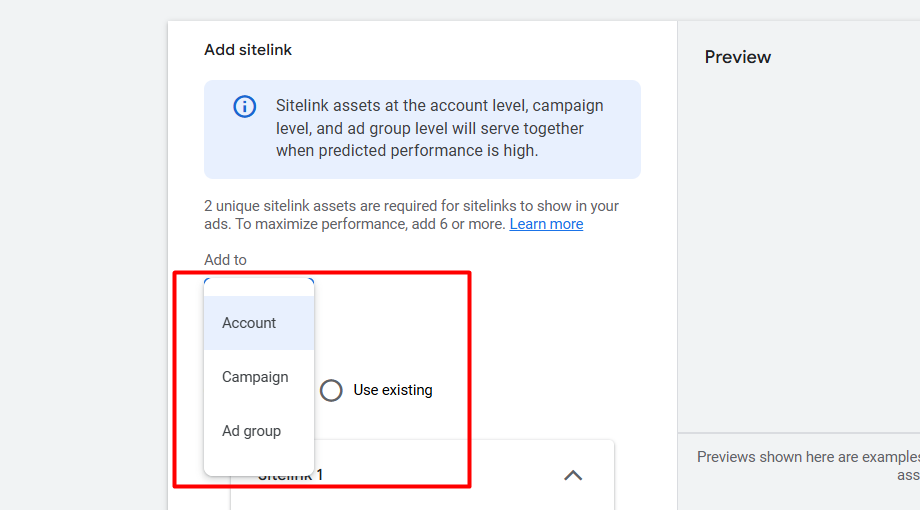Image resolution: width=920 pixels, height=510 pixels.
Task: Select Account from the Add to dropdown
Action: tap(249, 323)
